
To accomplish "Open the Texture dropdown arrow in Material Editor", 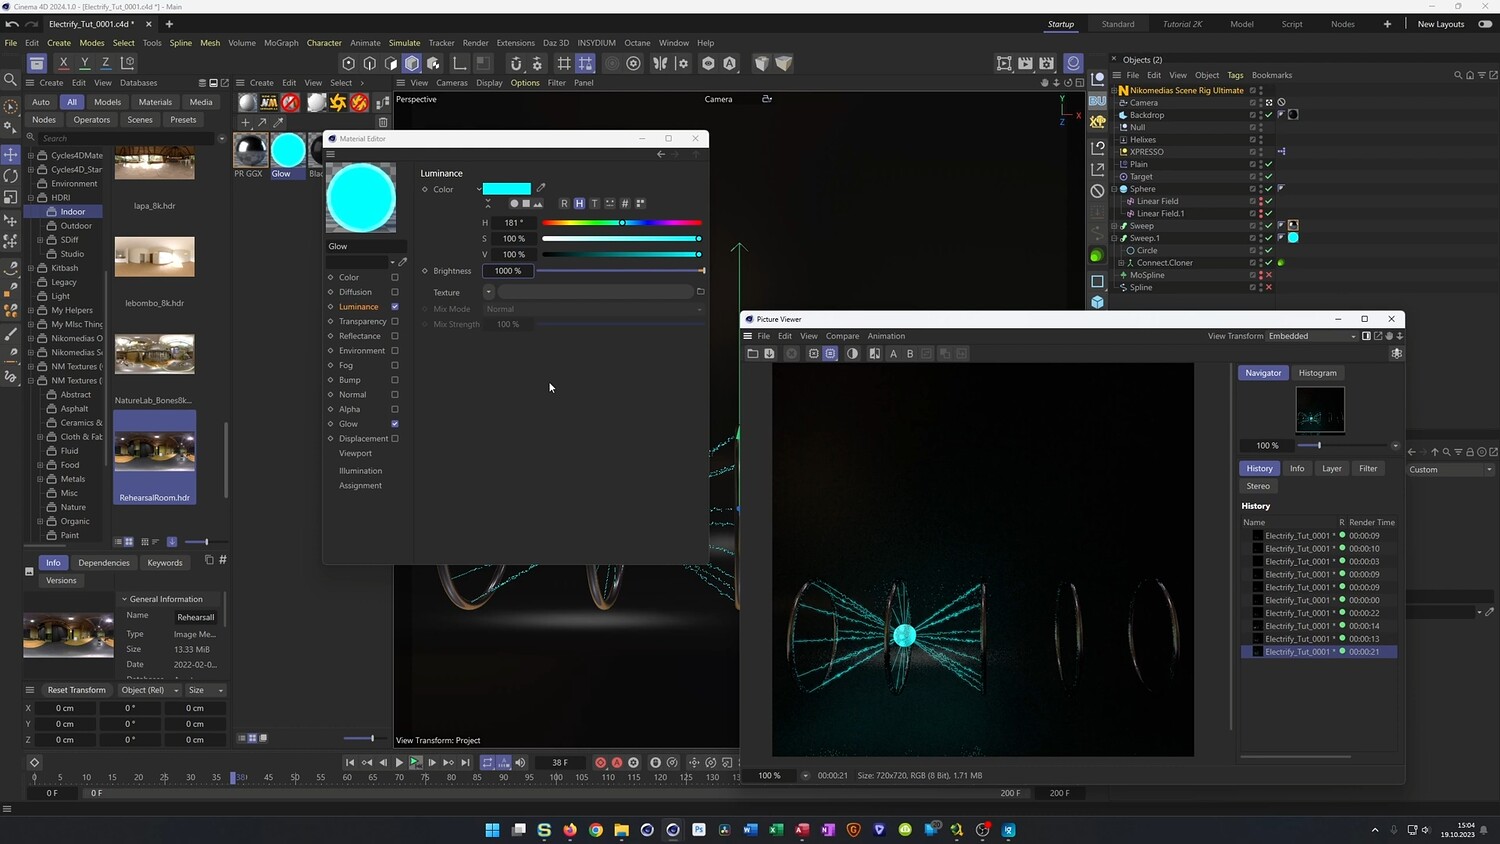I will click(488, 292).
